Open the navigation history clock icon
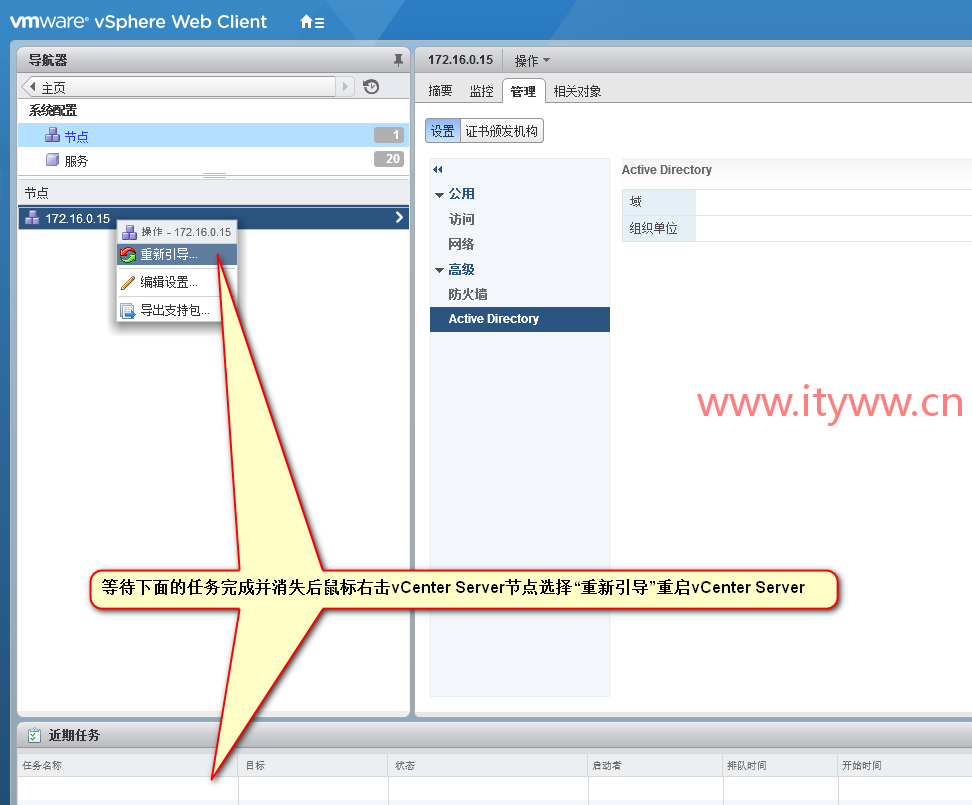 pos(371,87)
